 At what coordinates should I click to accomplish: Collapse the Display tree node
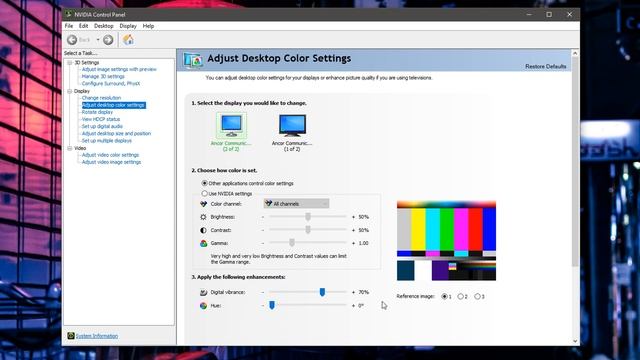pyautogui.click(x=69, y=91)
